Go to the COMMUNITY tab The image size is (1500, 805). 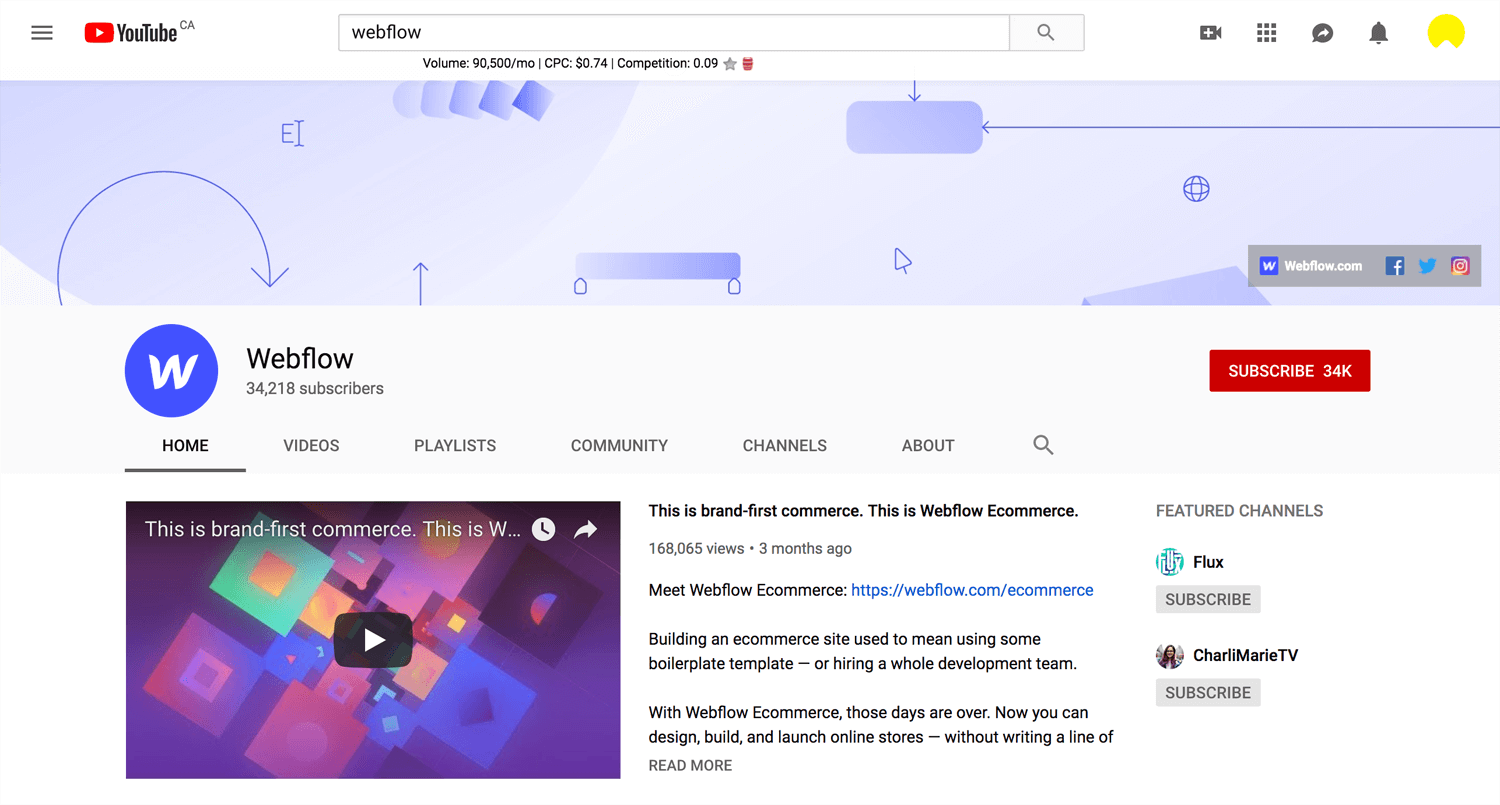point(619,446)
